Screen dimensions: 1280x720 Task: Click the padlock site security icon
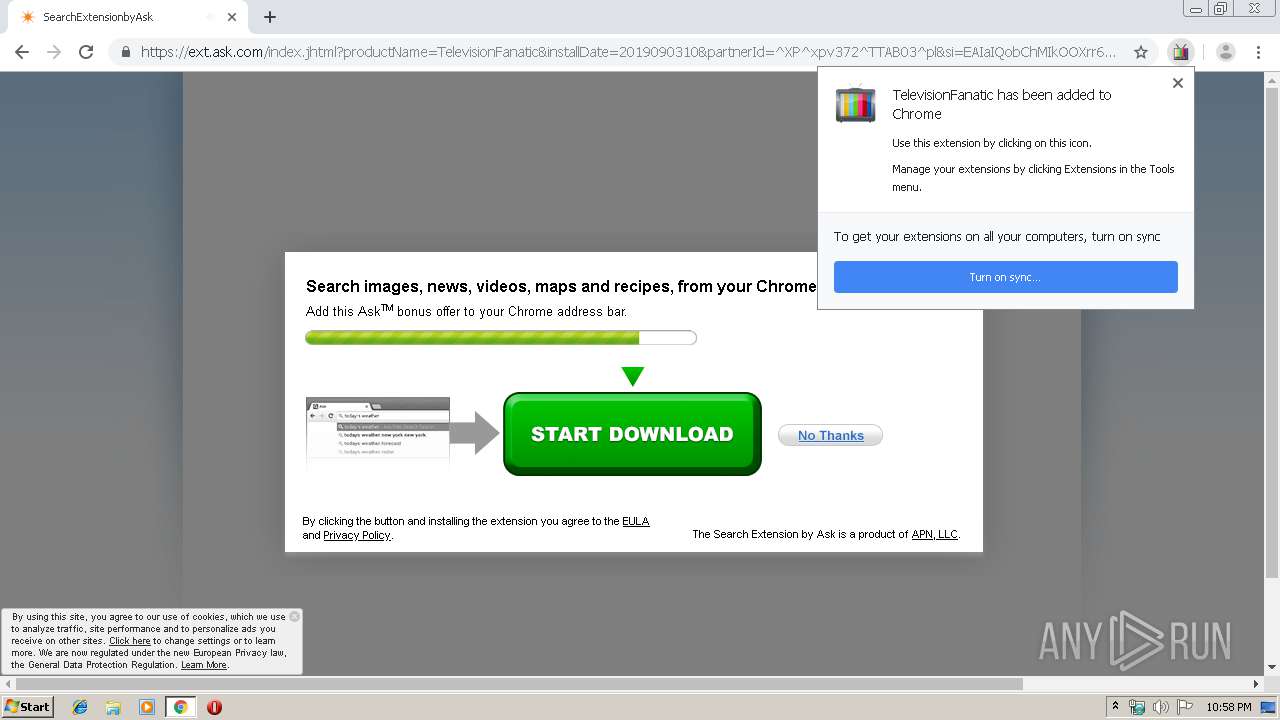click(126, 52)
